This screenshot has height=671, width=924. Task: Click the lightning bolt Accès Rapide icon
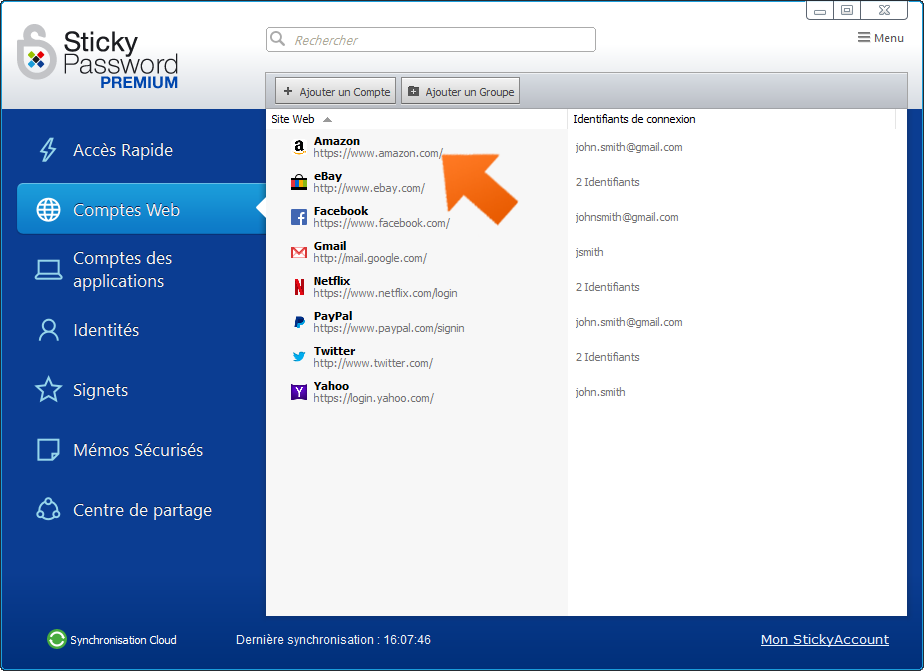point(48,150)
